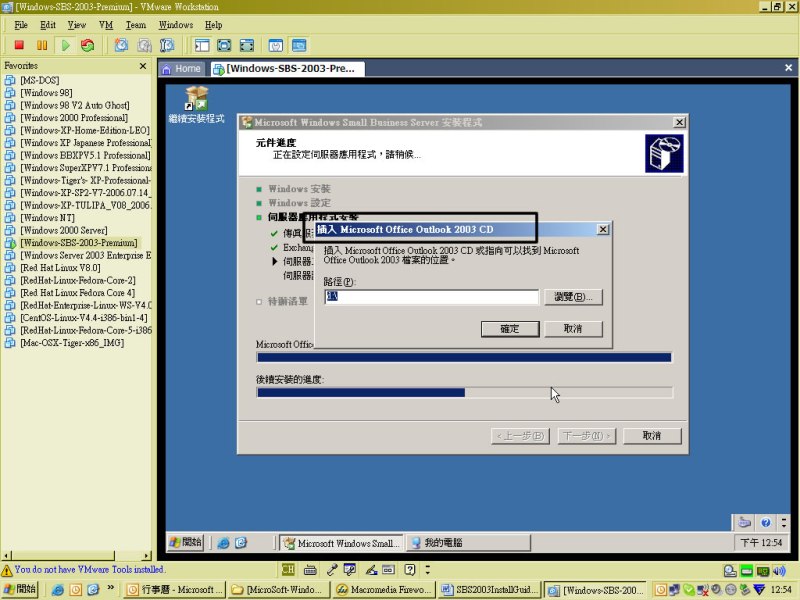This screenshot has width=800, height=600.
Task: Click the 瀏覽 browse button
Action: click(573, 297)
